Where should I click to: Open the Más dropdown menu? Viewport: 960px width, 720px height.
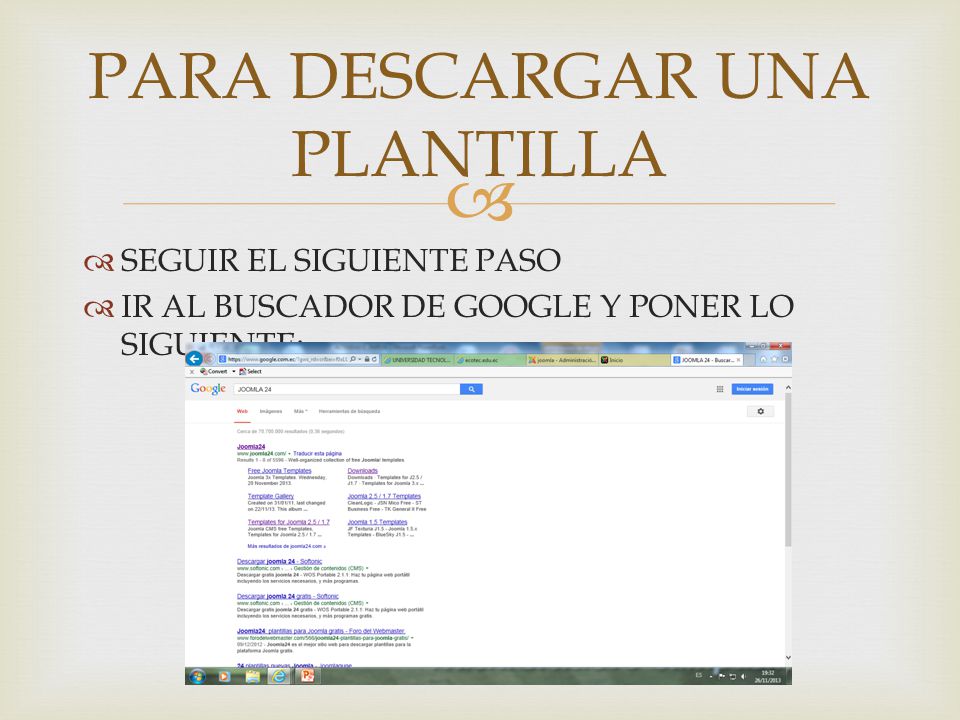click(301, 411)
